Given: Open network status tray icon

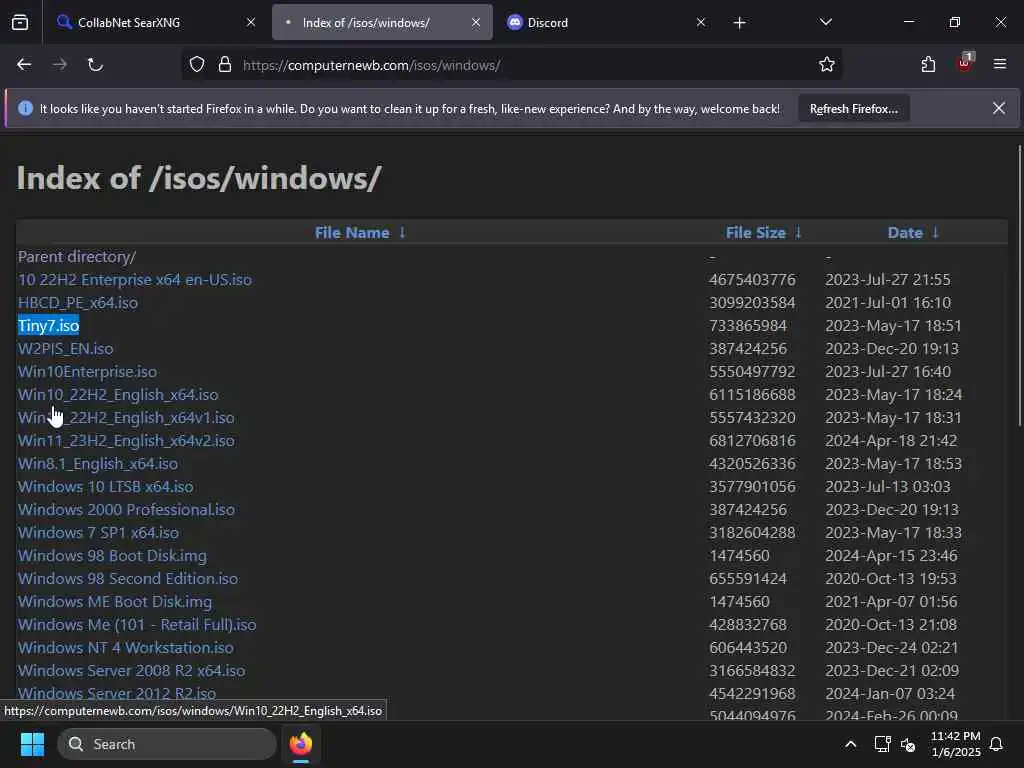Looking at the screenshot, I should (882, 744).
